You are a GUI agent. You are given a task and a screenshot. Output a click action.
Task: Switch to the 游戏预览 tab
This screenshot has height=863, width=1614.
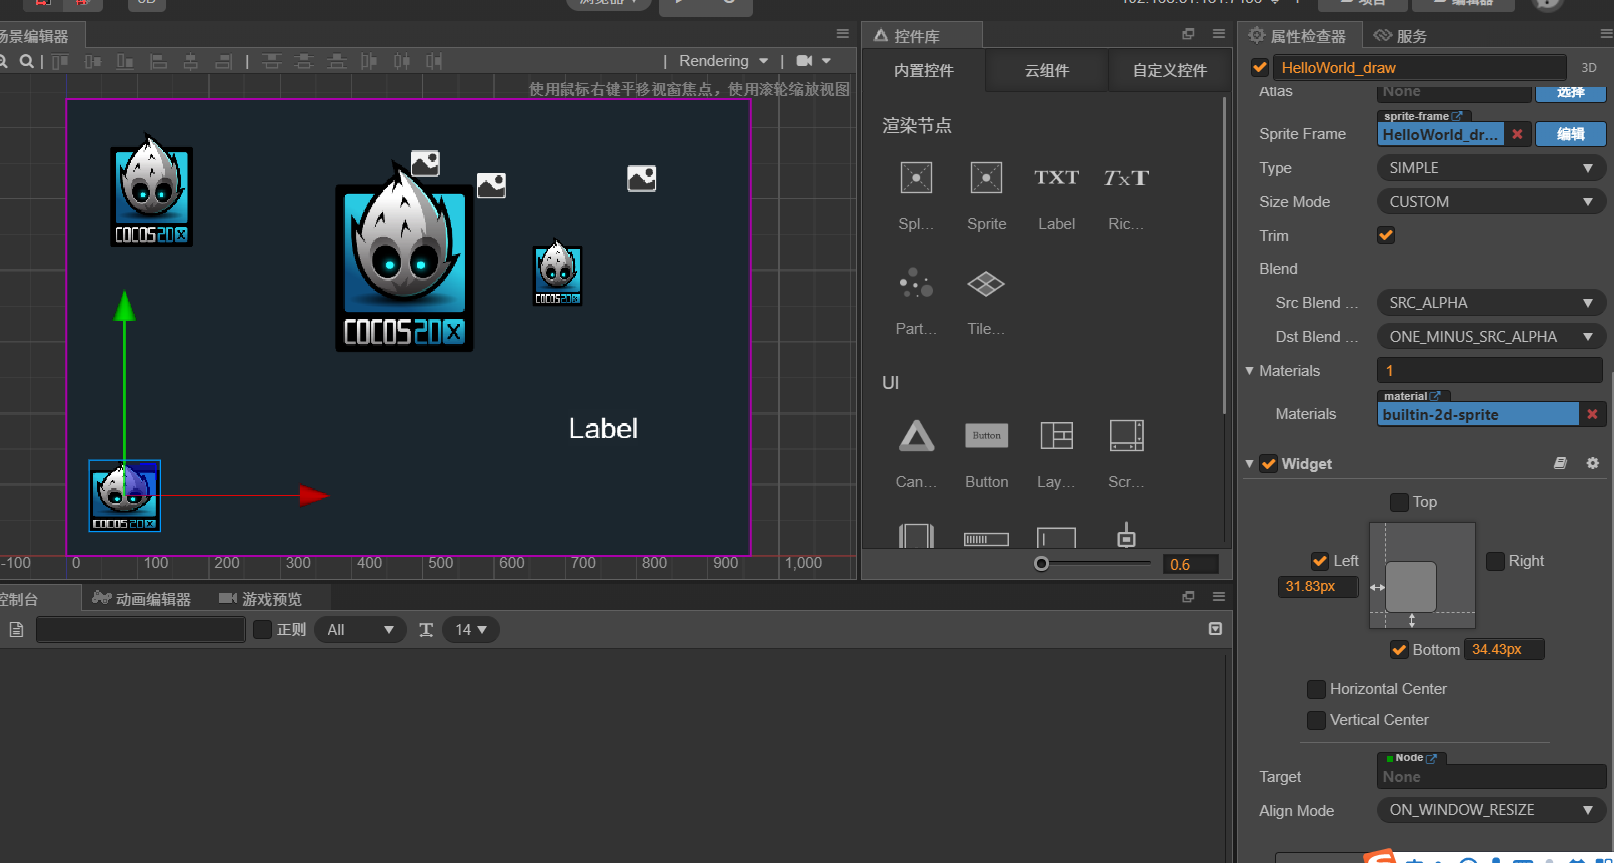tap(260, 599)
